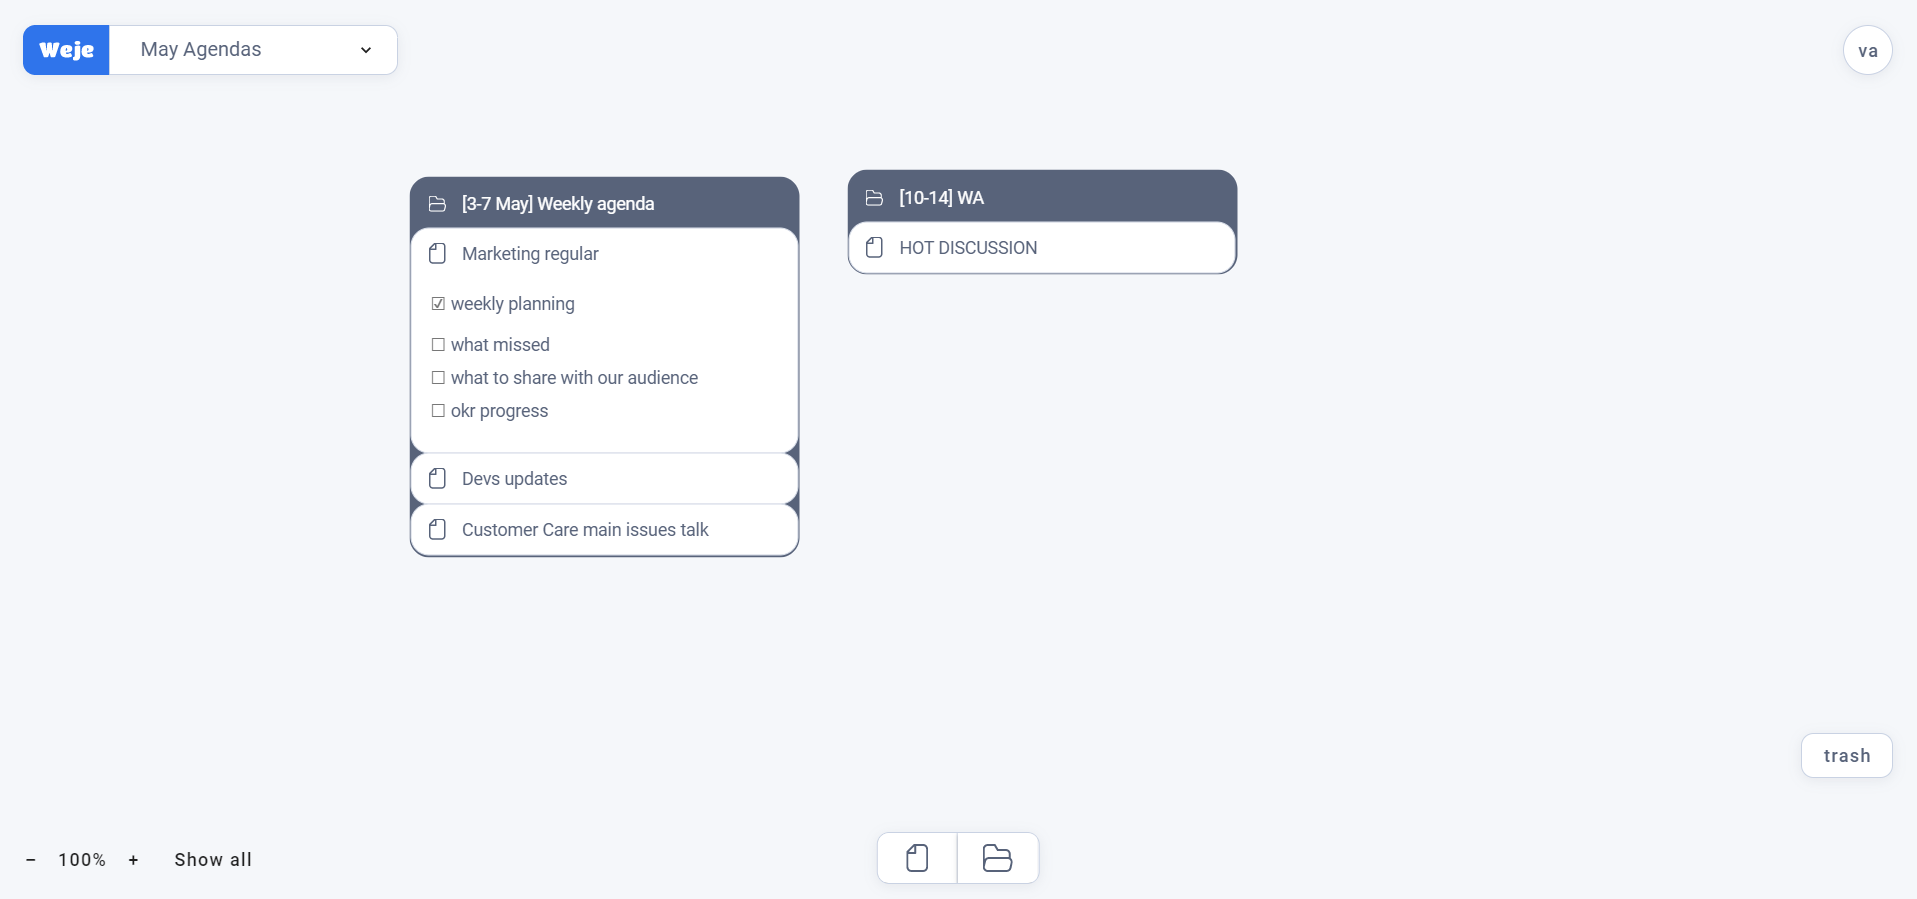Create a new card using bottom toolbar icon
Viewport: 1917px width, 899px height.
click(x=916, y=857)
